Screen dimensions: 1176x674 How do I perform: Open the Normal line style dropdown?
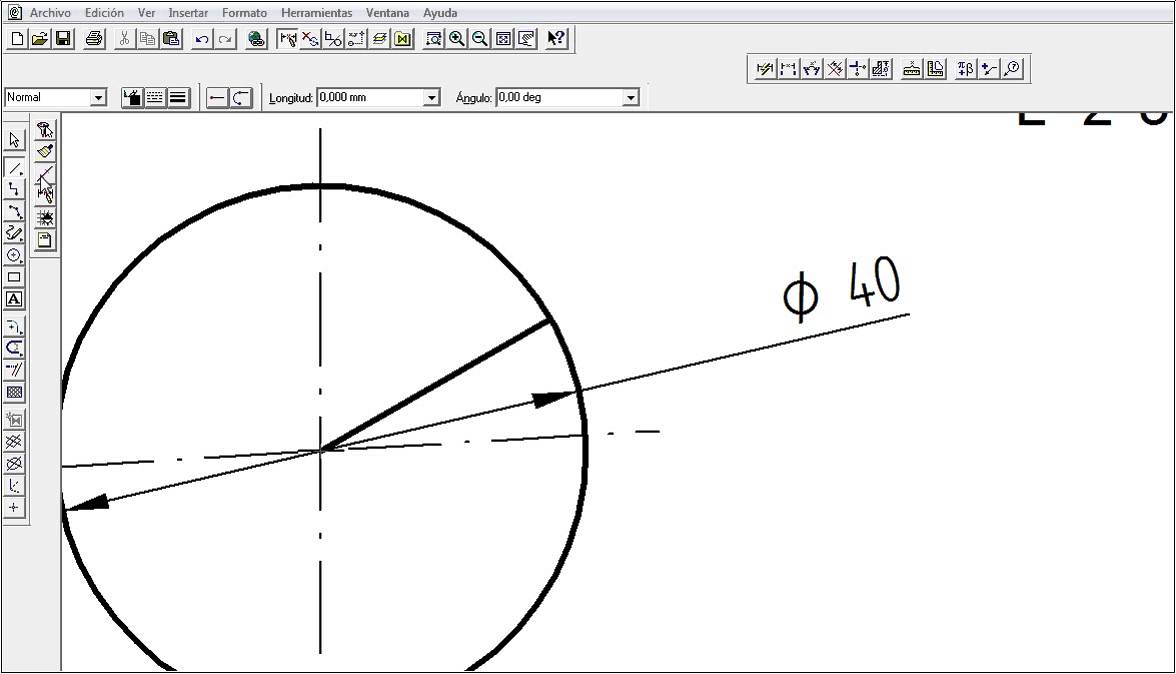click(x=98, y=97)
